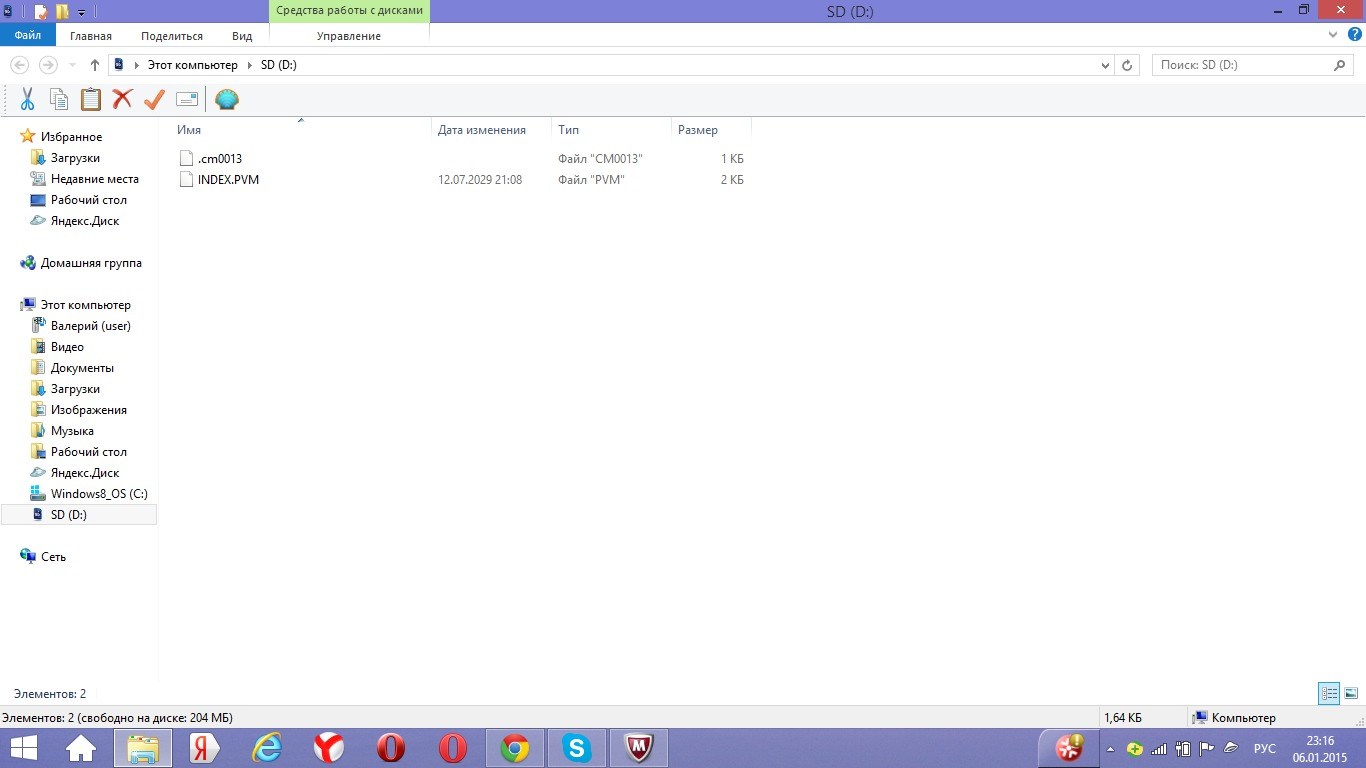Open the Yandex Browser Y icon on the taskbar

(329, 747)
